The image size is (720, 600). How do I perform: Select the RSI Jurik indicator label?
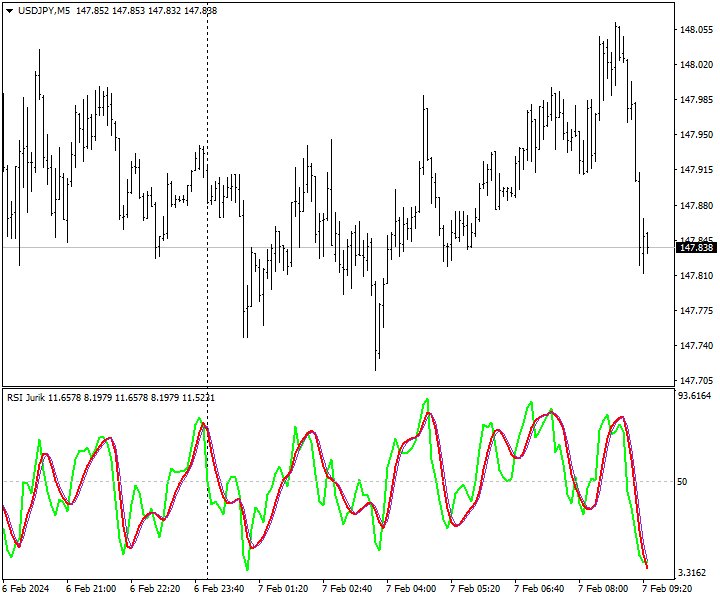111,398
